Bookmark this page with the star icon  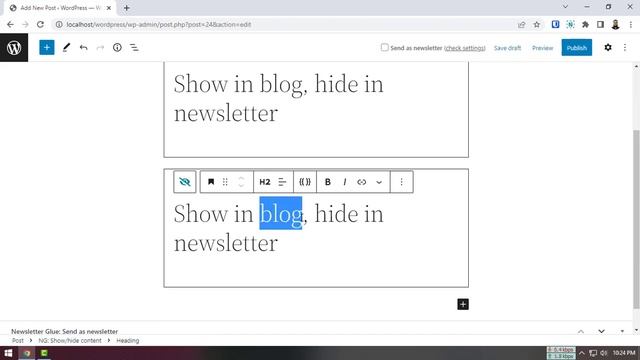537,24
